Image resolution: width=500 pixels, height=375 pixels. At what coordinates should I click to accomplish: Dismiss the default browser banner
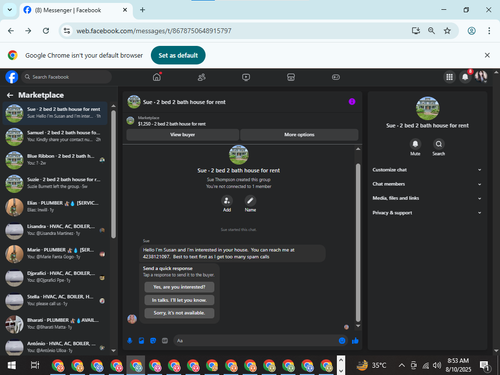tap(487, 55)
